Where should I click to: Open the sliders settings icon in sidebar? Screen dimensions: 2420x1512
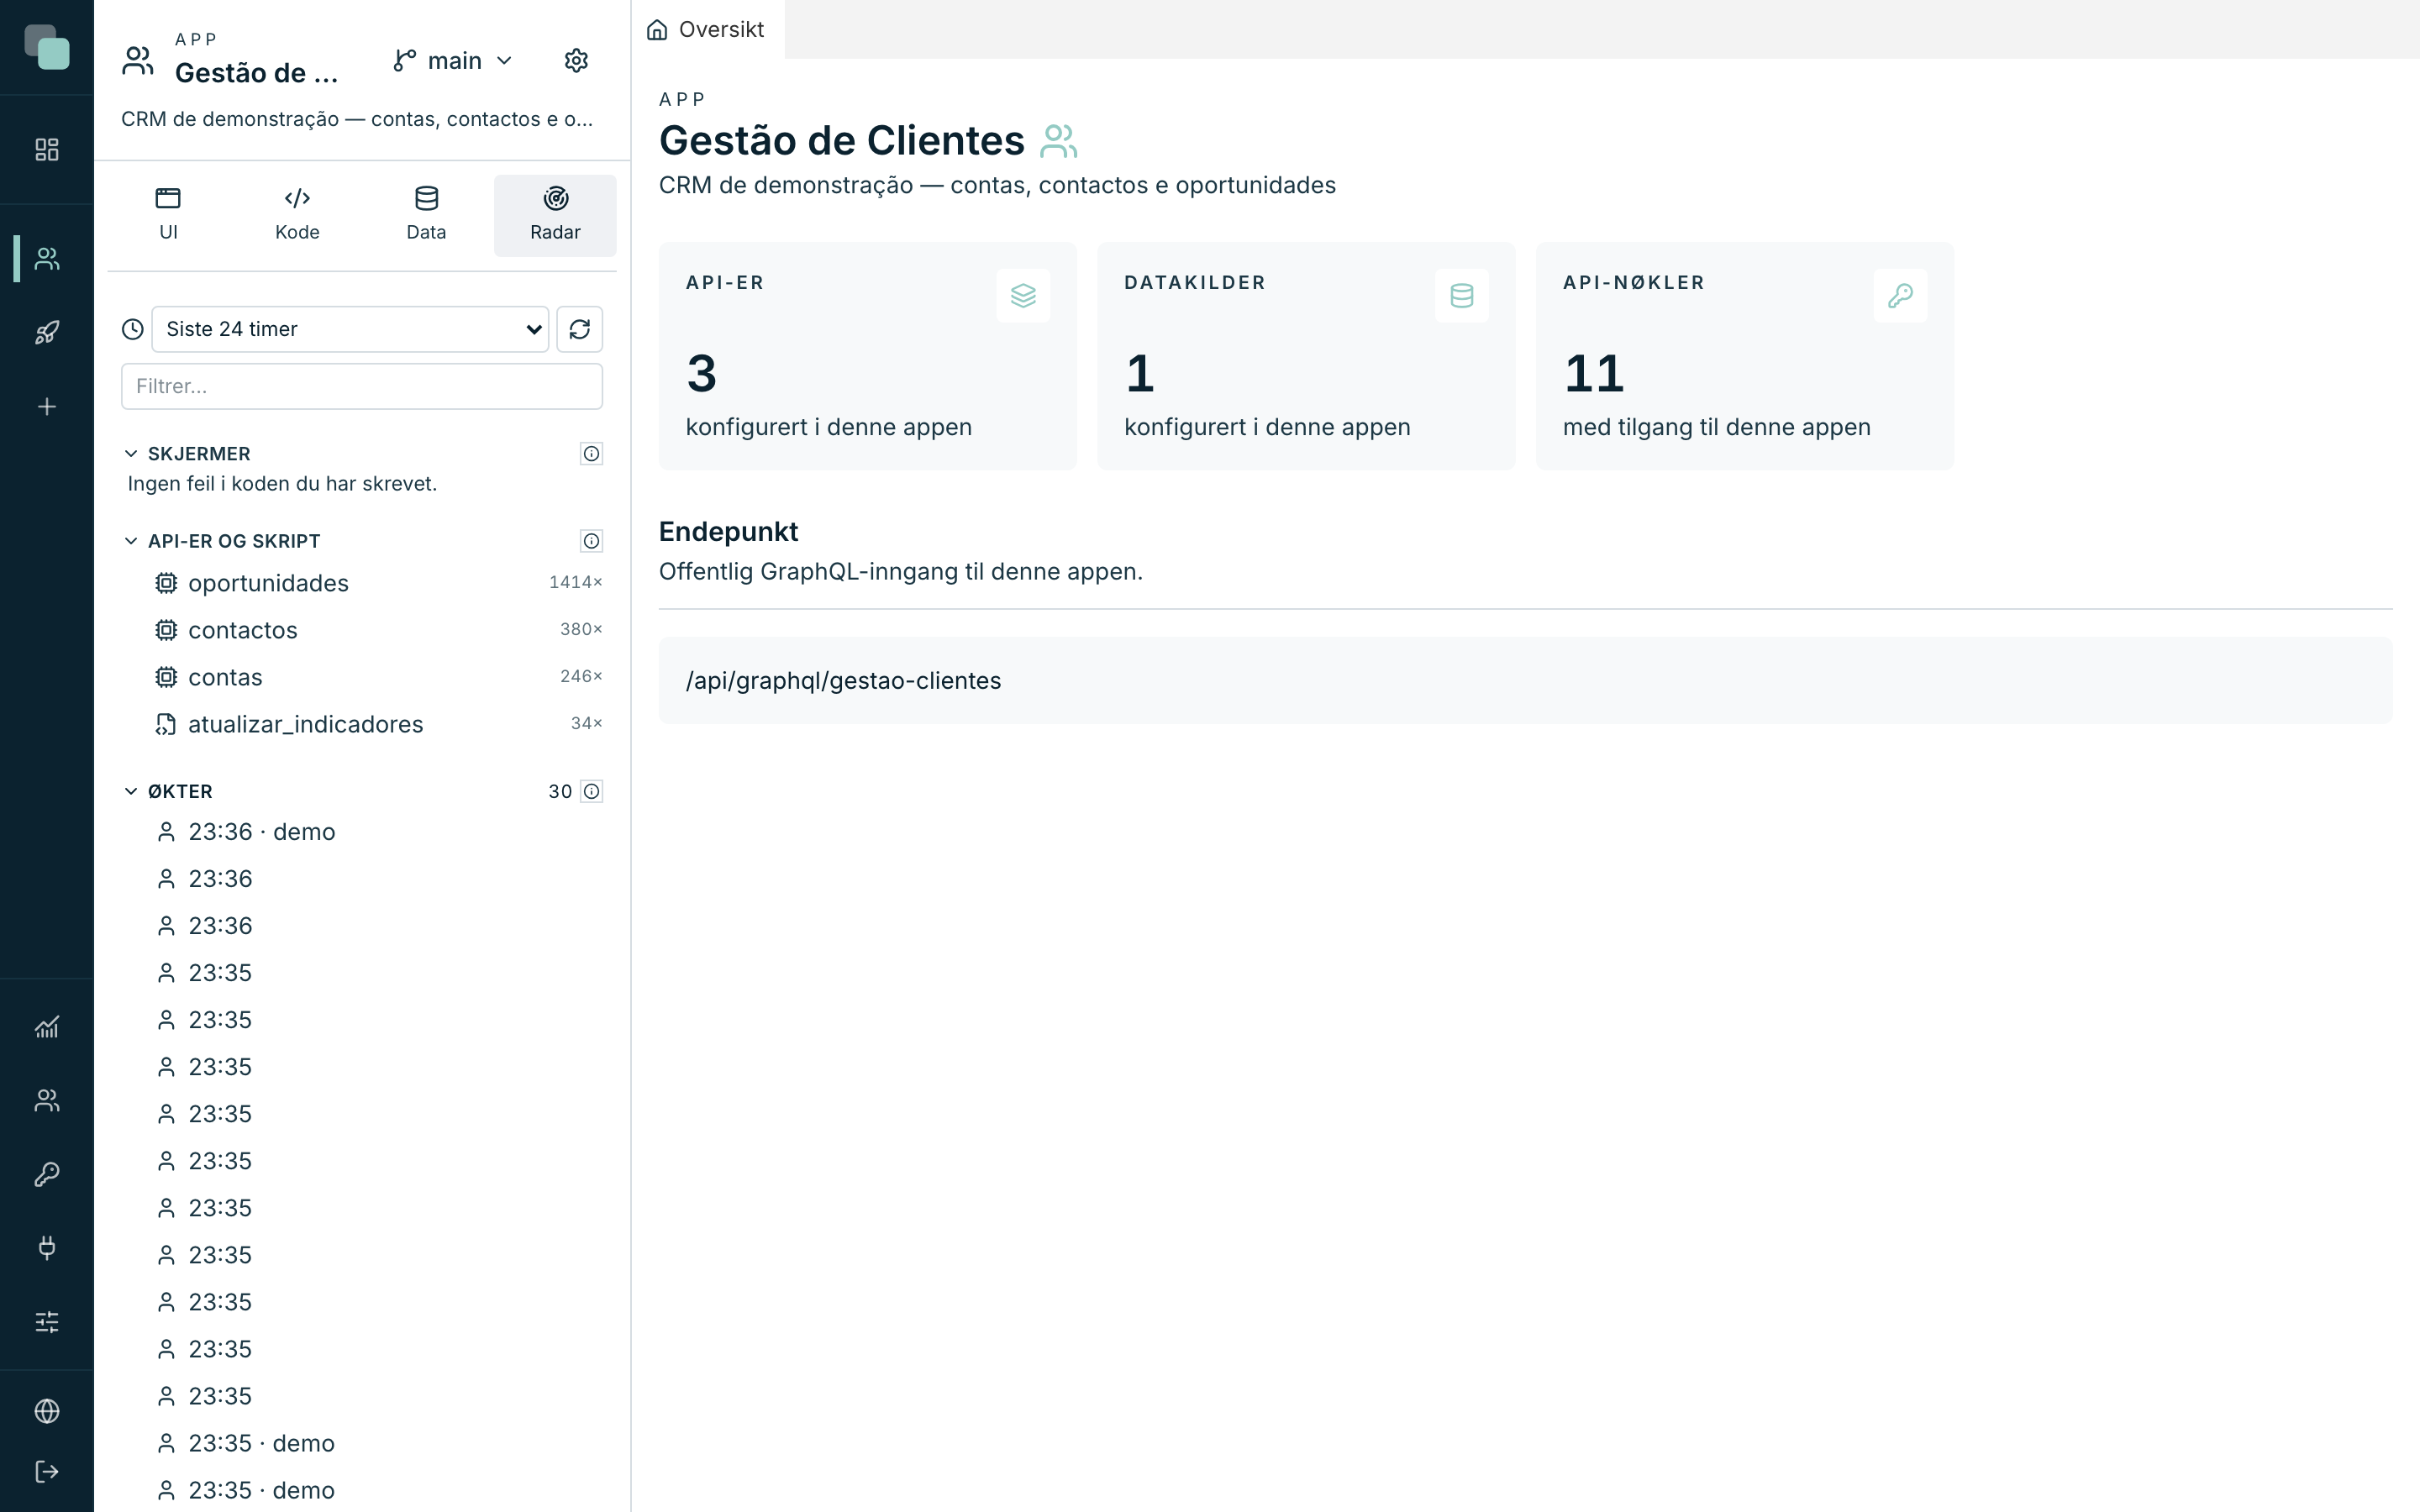pos(47,1322)
